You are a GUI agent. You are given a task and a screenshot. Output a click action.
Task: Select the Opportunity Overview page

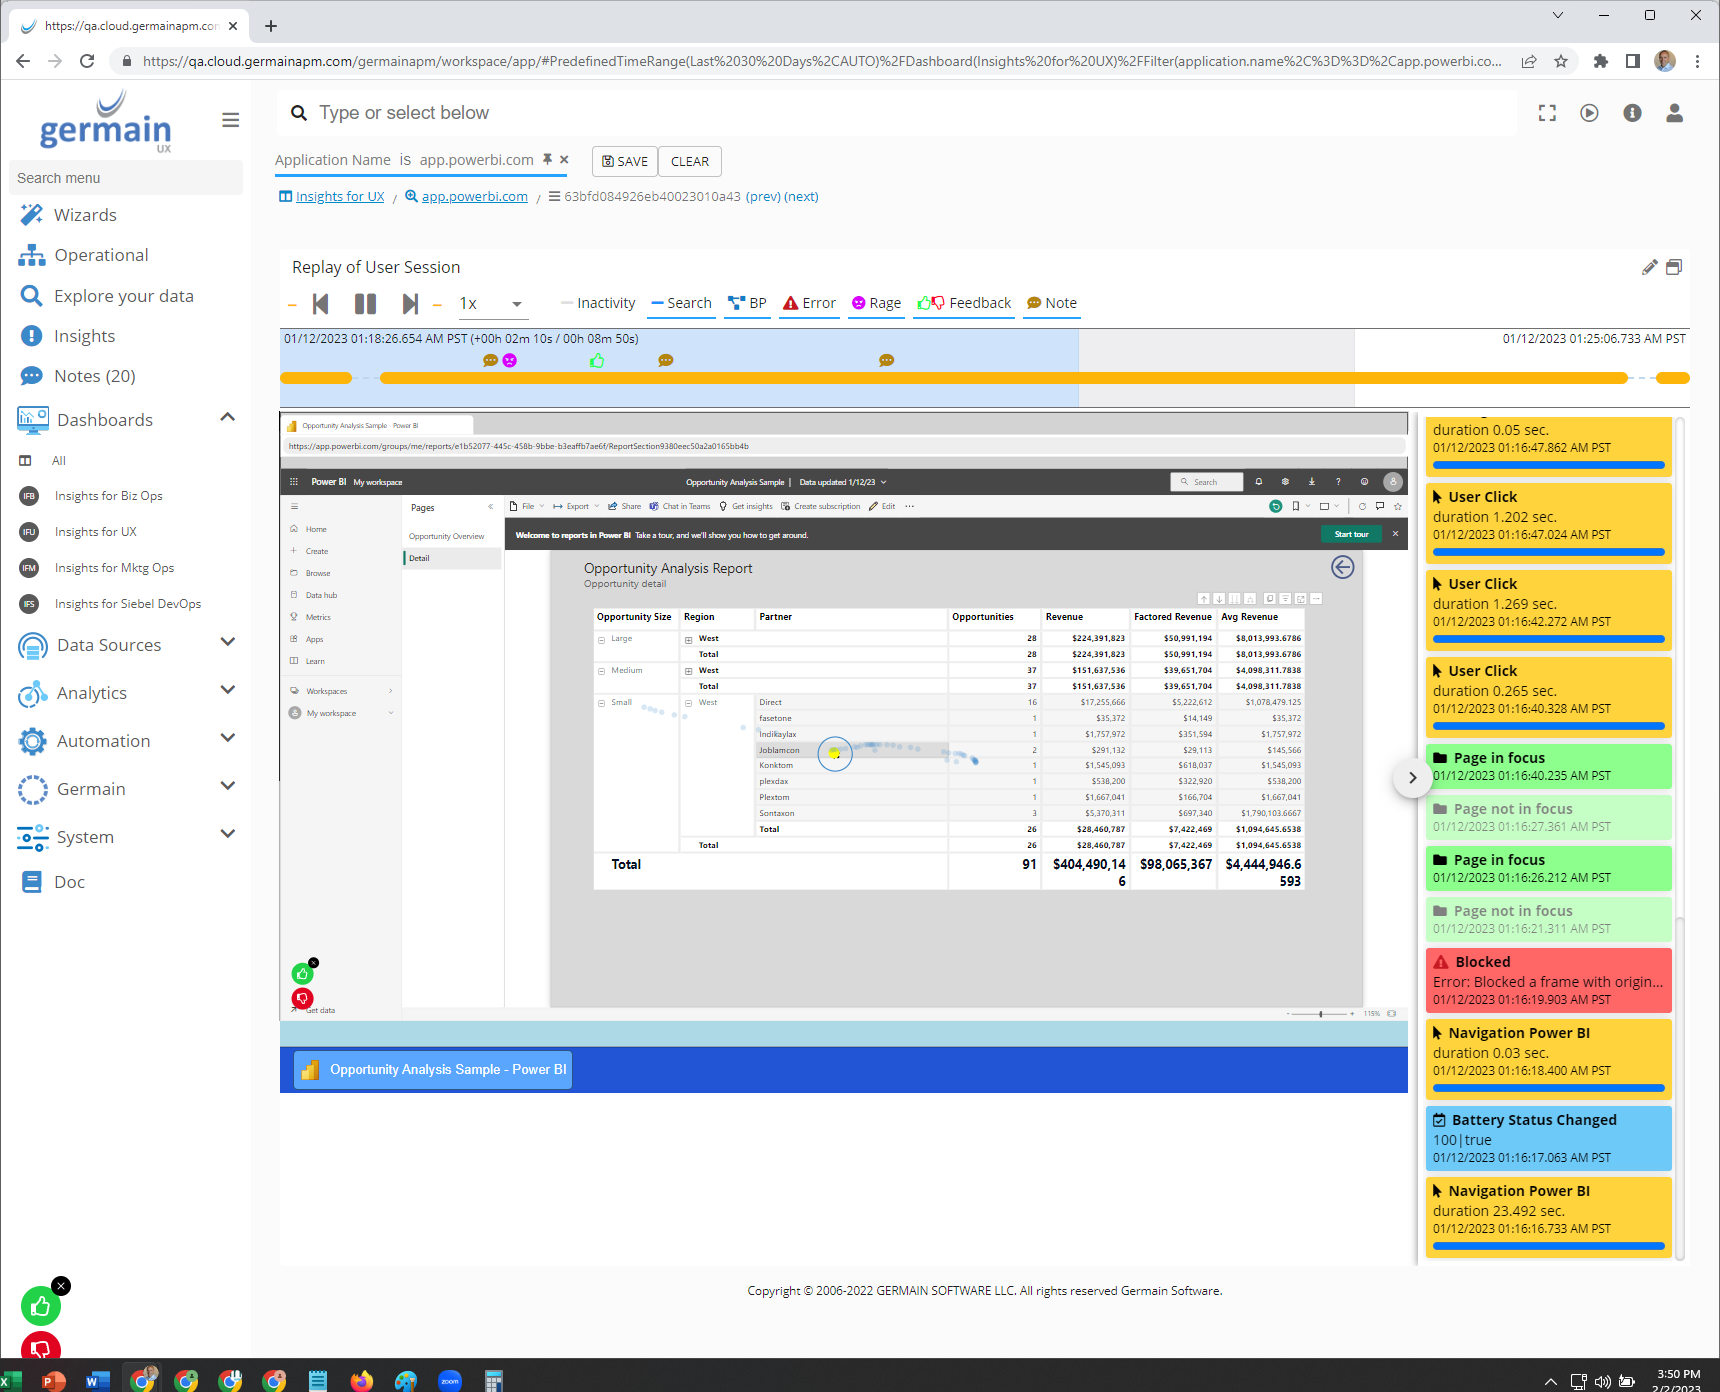(x=447, y=535)
